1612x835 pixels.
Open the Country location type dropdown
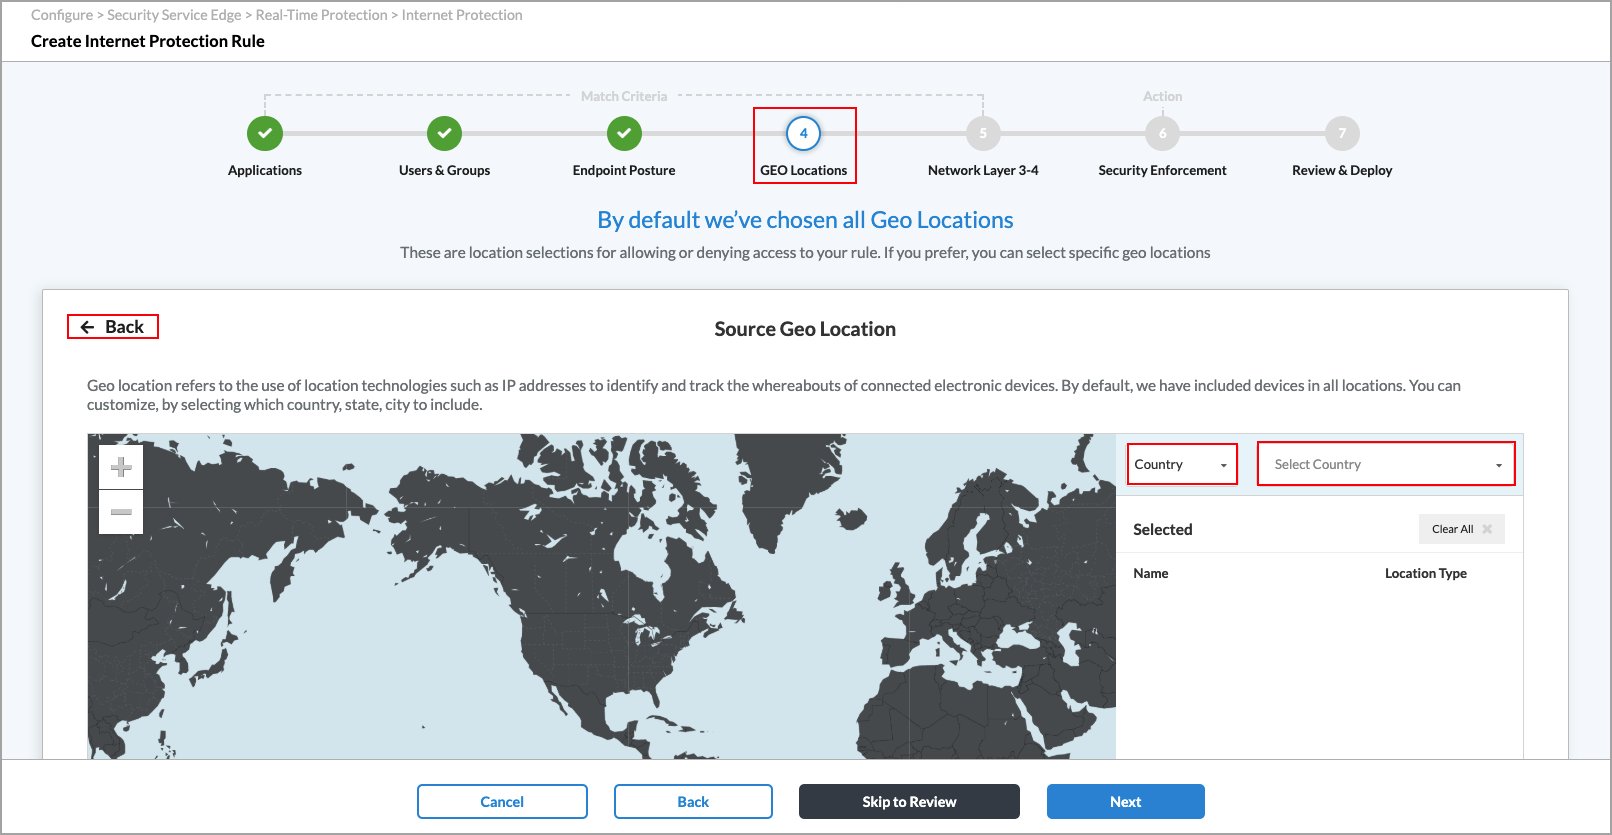pyautogui.click(x=1182, y=464)
